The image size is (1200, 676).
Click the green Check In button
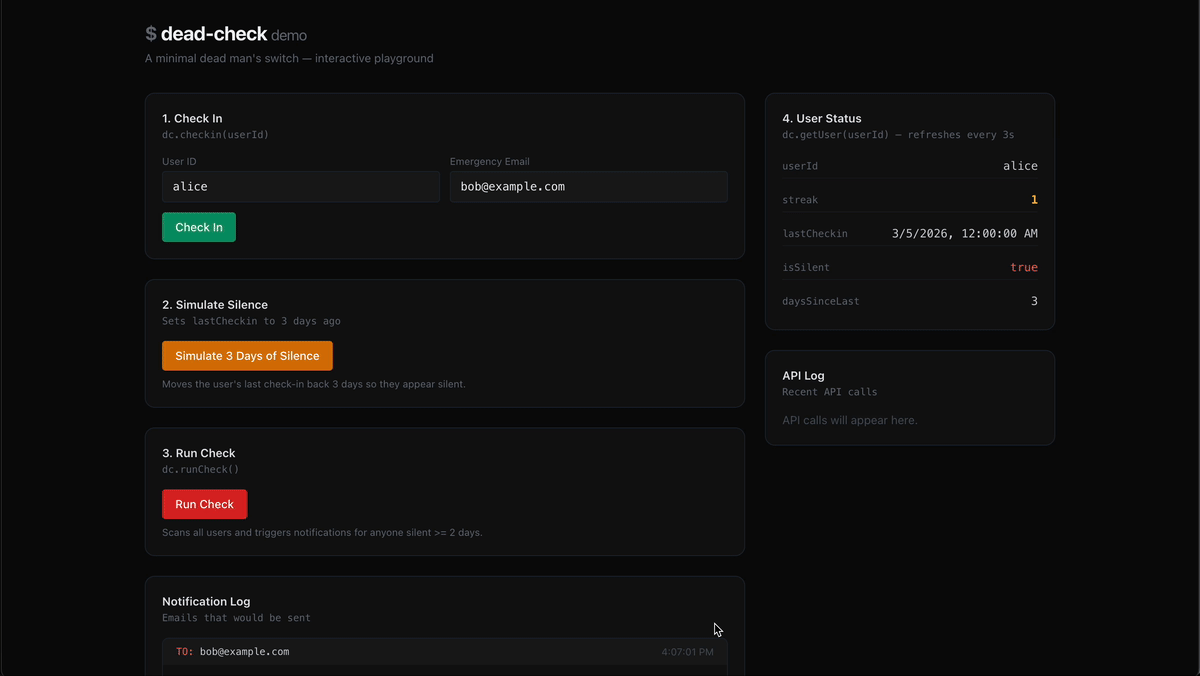pyautogui.click(x=199, y=227)
